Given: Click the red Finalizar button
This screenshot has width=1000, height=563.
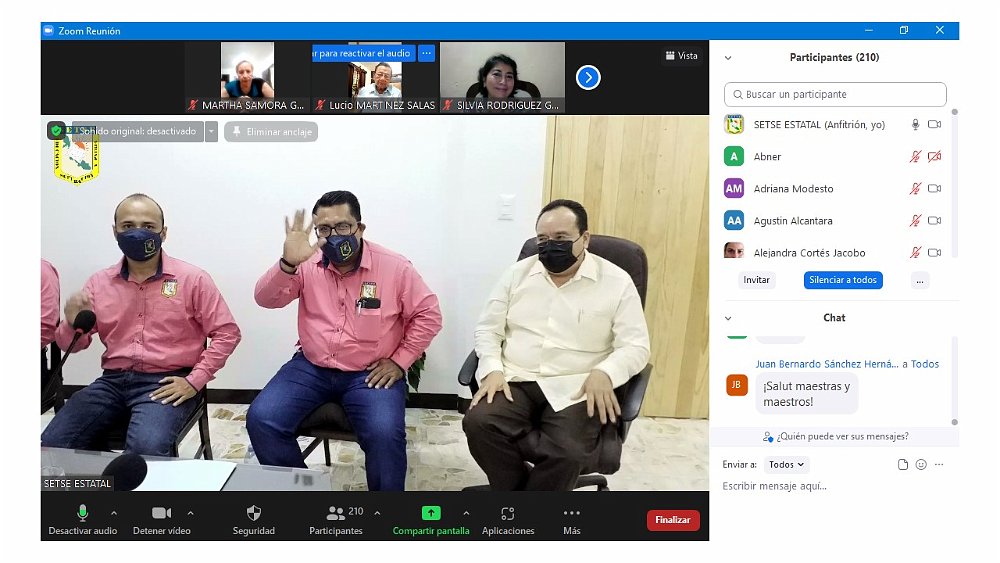Looking at the screenshot, I should click(673, 520).
